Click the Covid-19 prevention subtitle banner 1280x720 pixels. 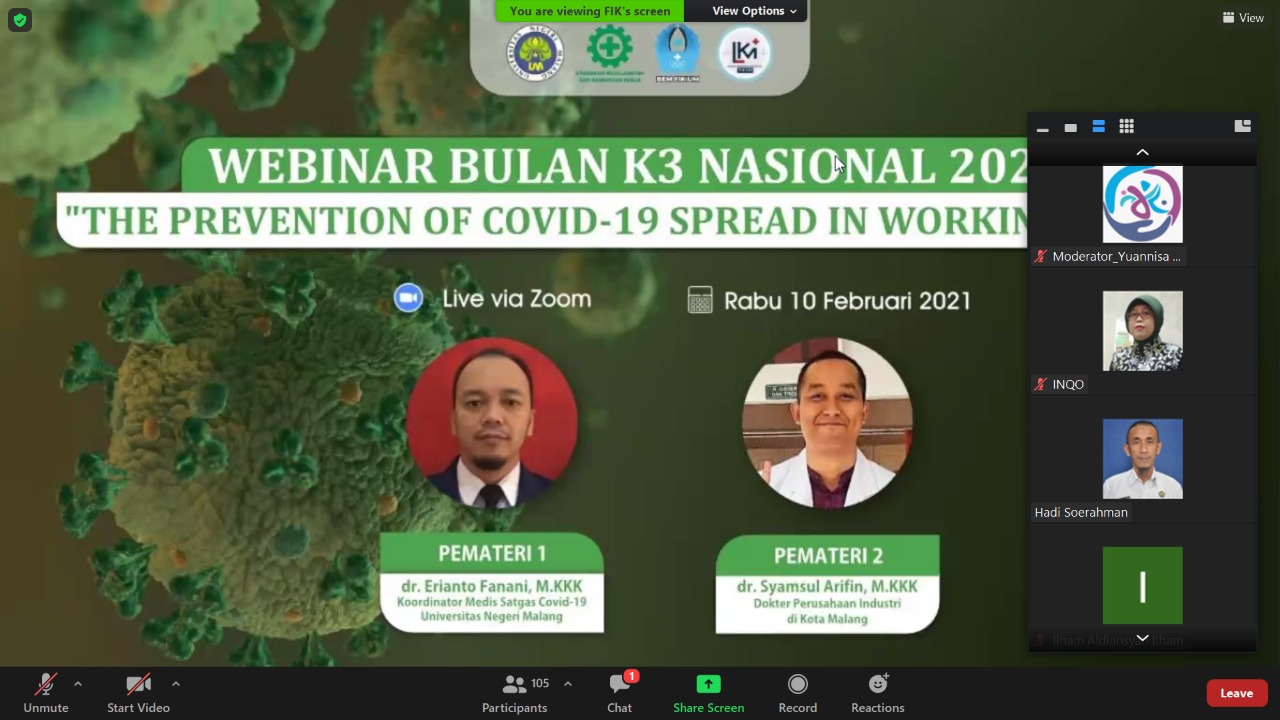542,220
